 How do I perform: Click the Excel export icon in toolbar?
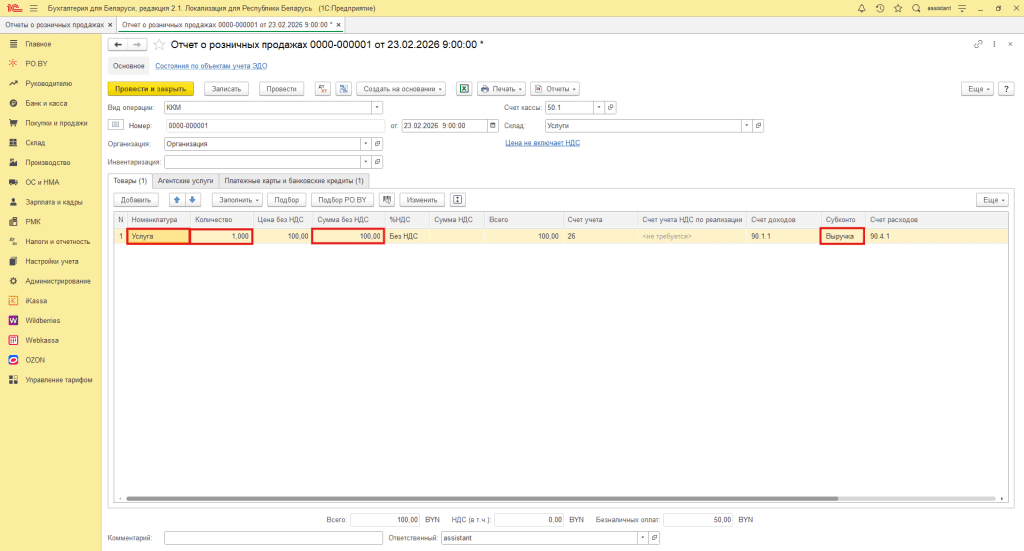pyautogui.click(x=464, y=89)
